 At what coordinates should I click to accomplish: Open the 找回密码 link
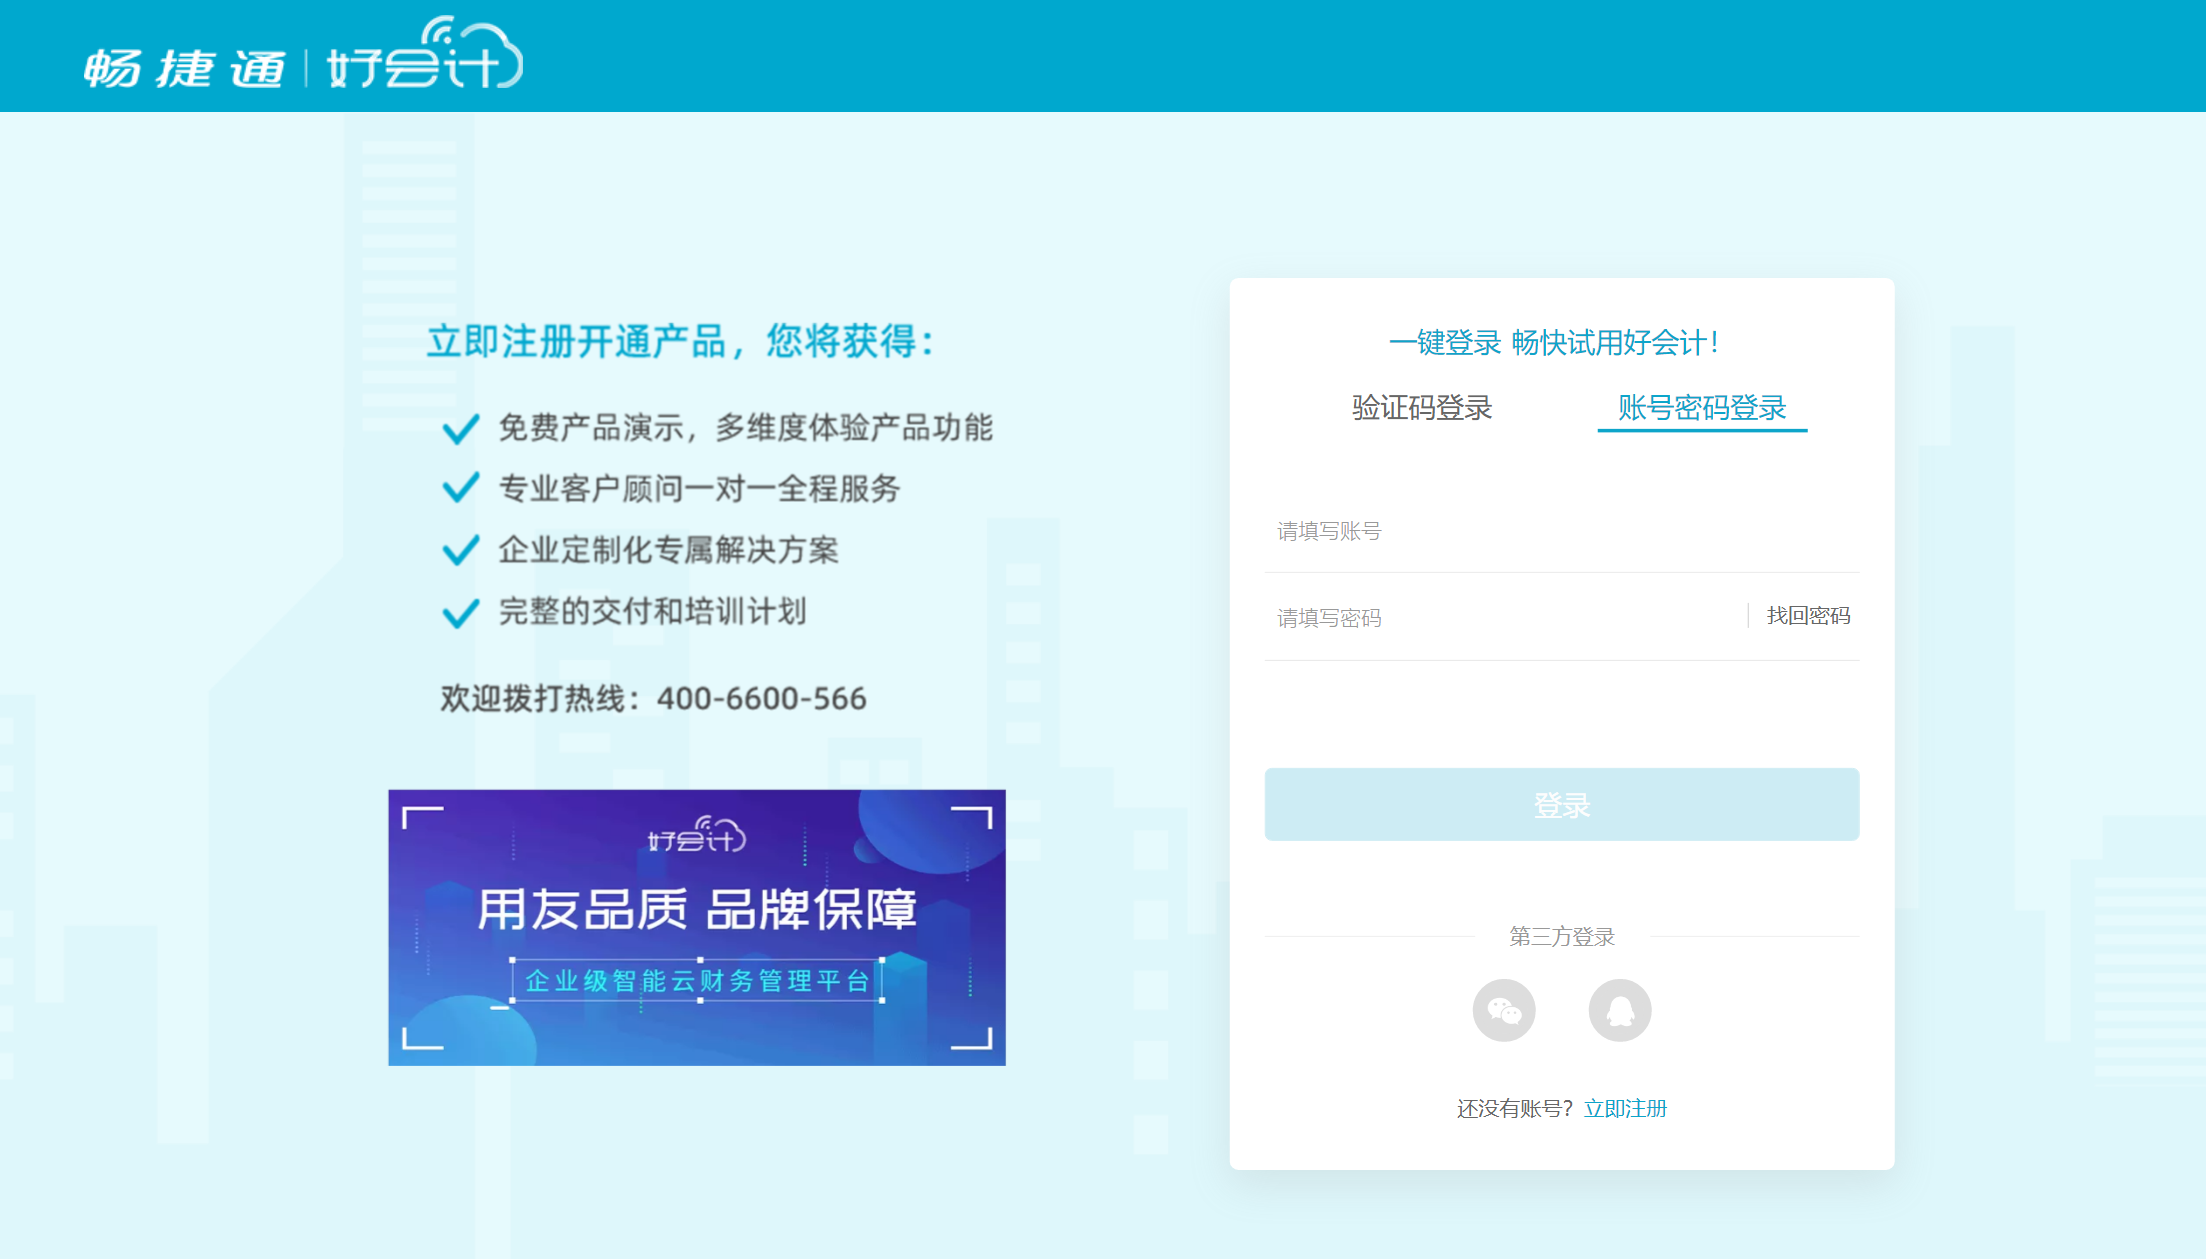tap(1808, 616)
